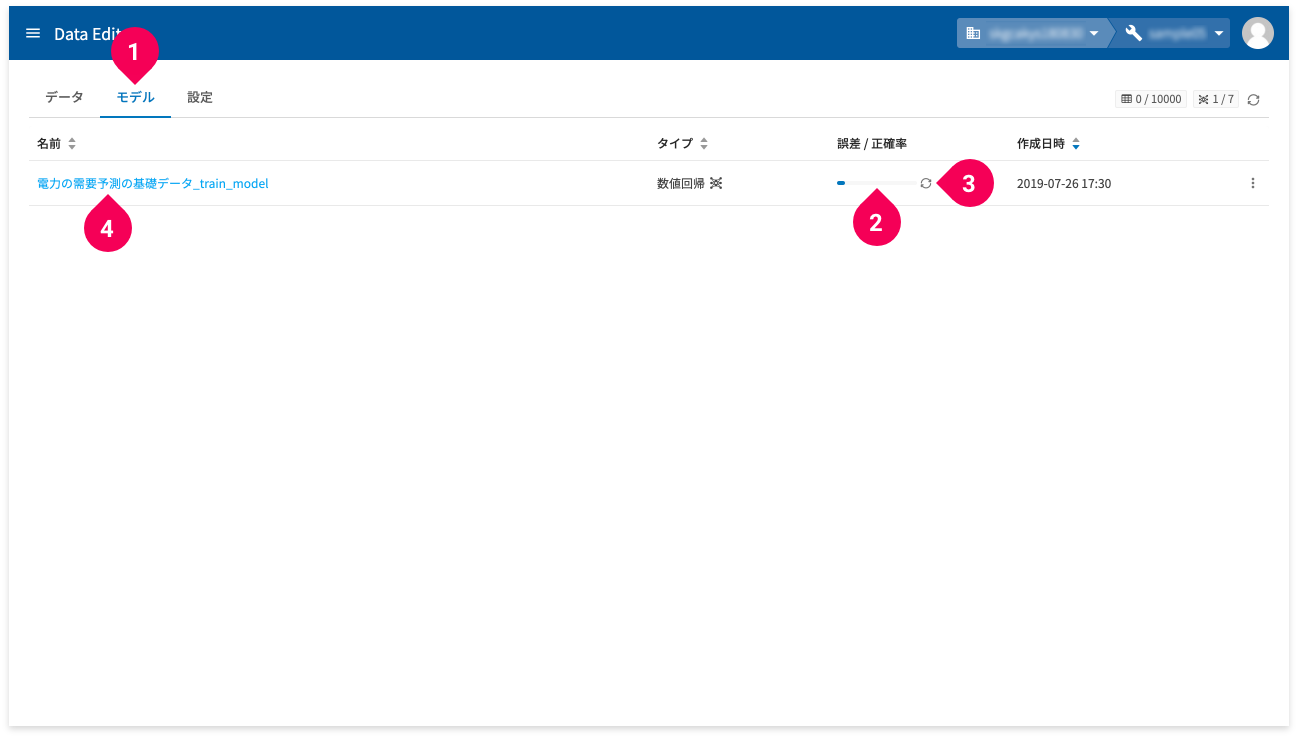Viewport: 1298px width, 738px height.
Task: Open 電力の需要予測の基礎データ_train_model link
Action: (153, 184)
